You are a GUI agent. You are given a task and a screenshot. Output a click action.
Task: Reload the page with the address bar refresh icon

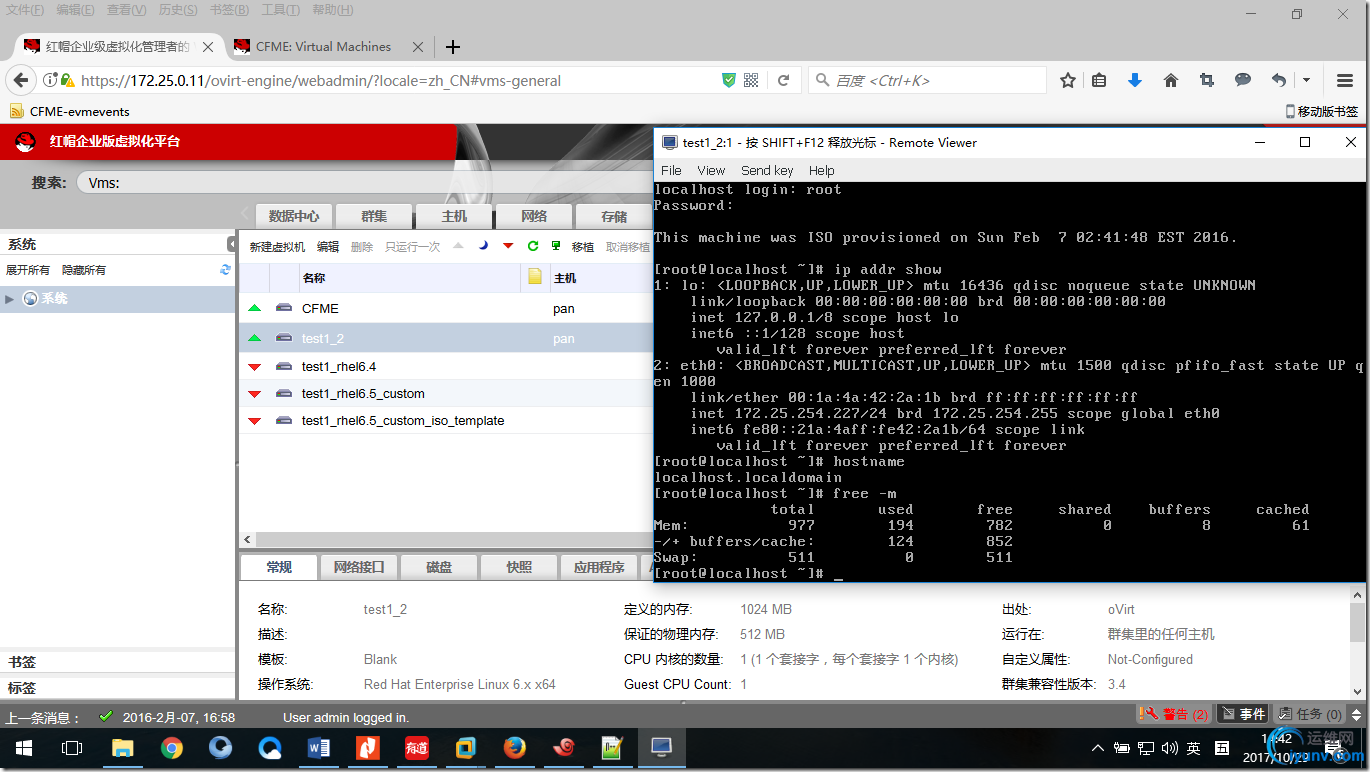pos(784,80)
